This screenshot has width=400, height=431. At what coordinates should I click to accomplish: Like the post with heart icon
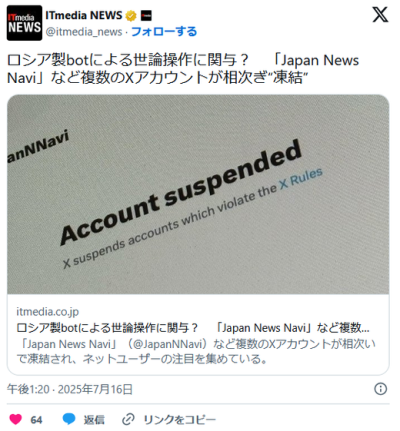15,419
